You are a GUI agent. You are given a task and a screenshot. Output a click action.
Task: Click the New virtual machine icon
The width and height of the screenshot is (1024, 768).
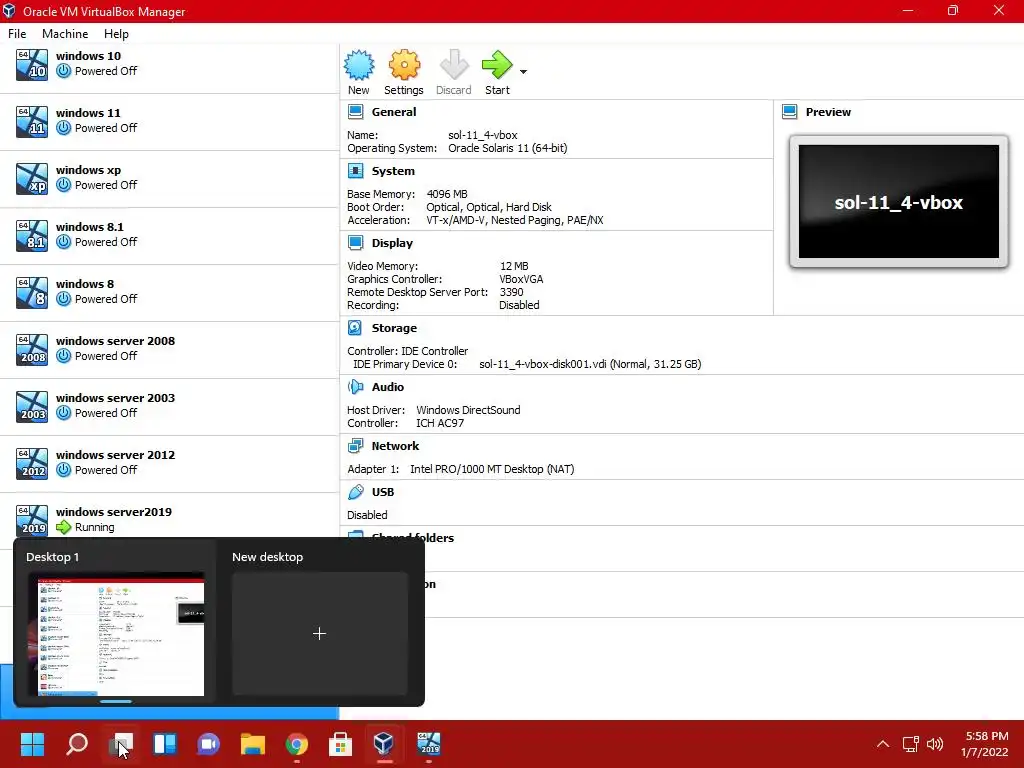(359, 65)
